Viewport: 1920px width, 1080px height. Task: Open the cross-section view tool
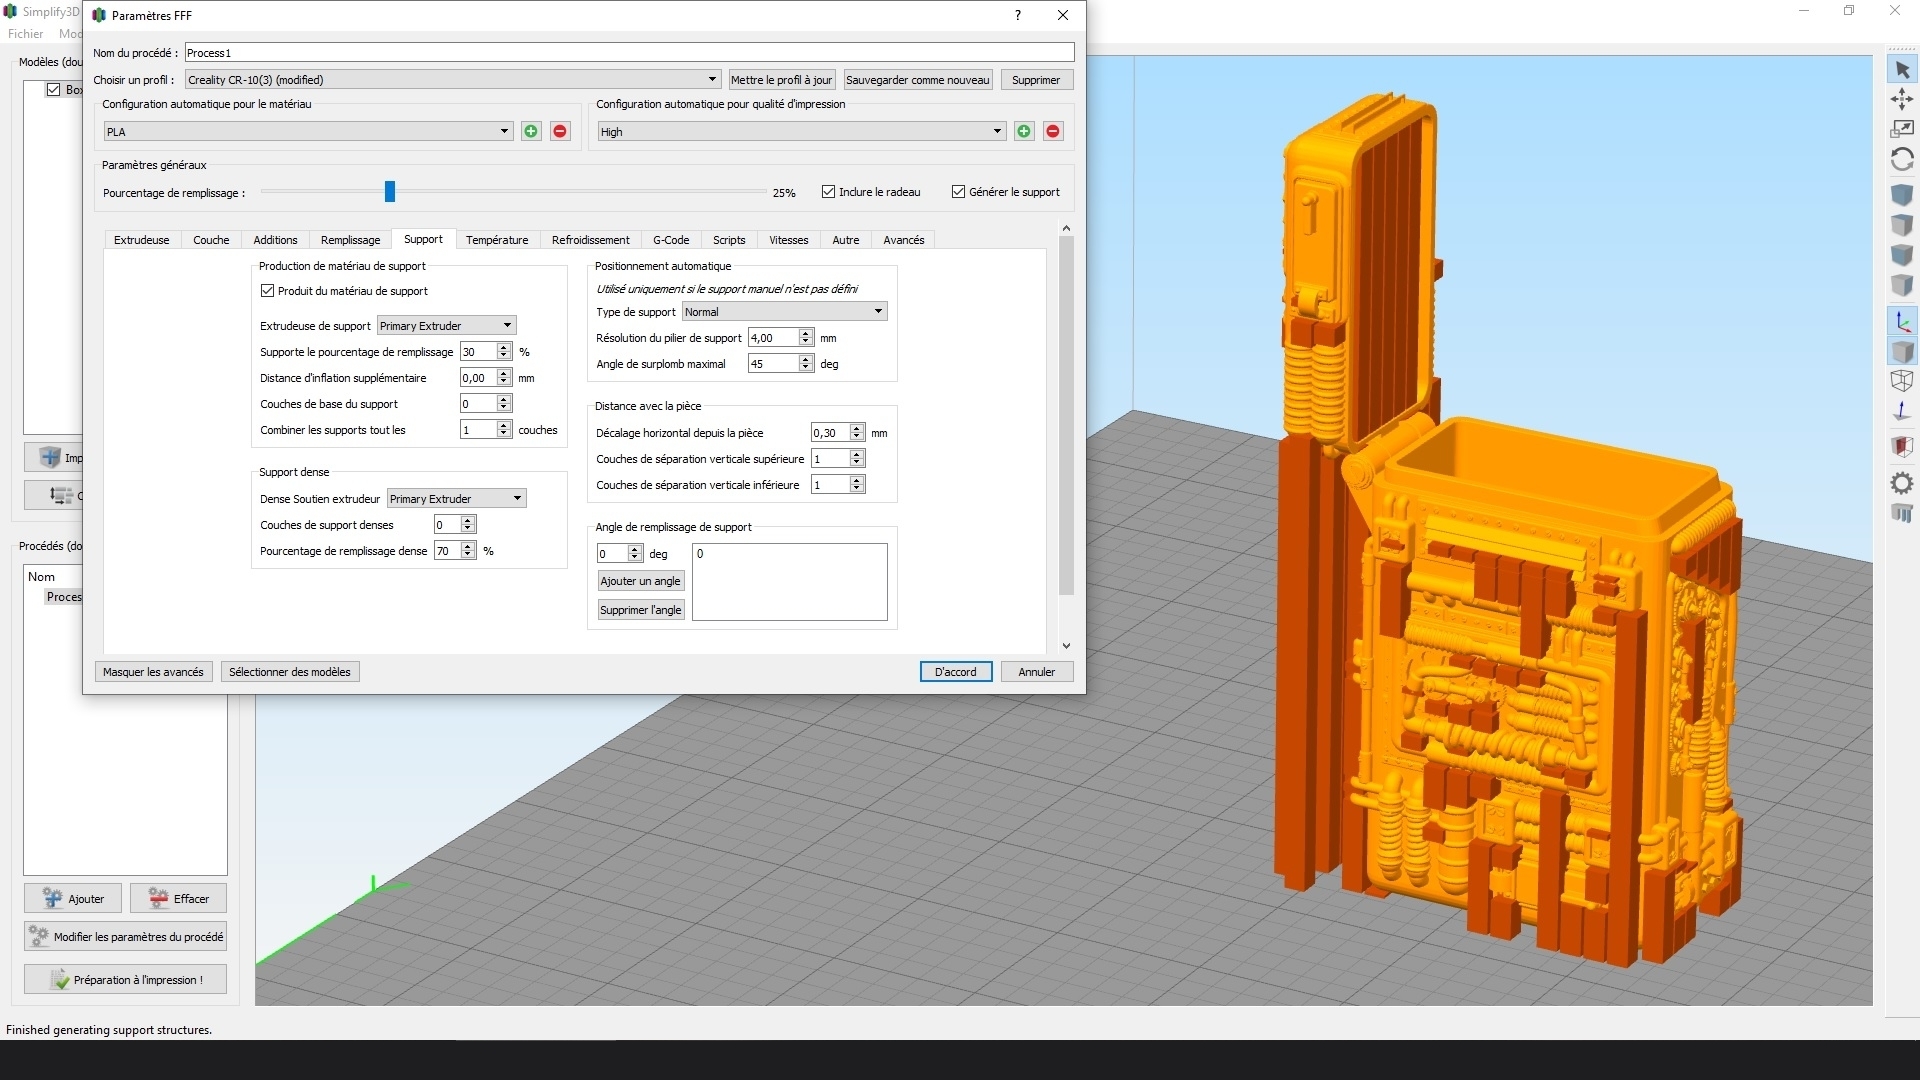[x=1902, y=446]
